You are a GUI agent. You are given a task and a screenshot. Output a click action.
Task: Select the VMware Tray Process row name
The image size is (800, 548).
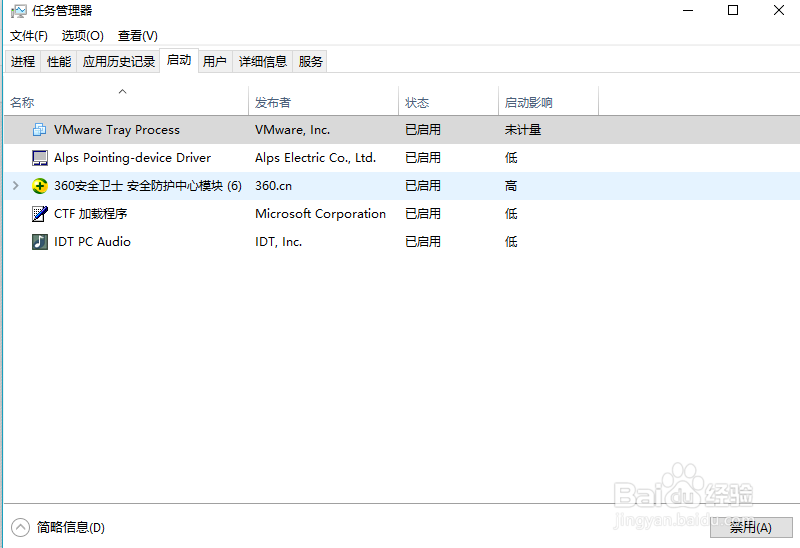pyautogui.click(x=117, y=130)
